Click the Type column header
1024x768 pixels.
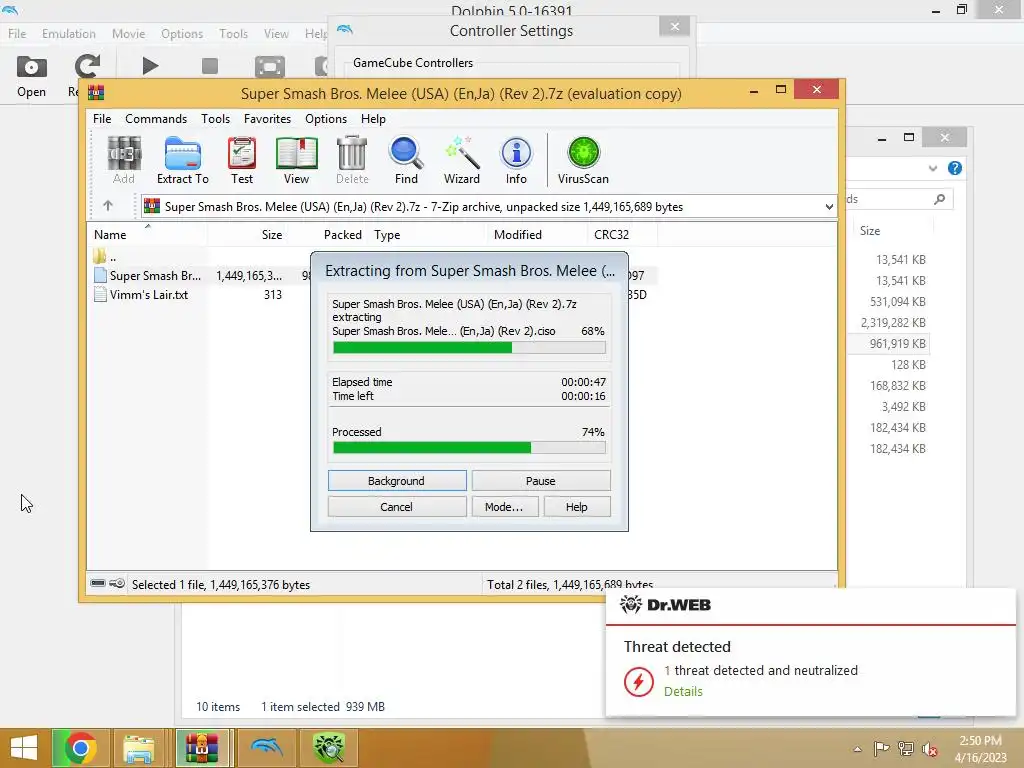point(427,234)
